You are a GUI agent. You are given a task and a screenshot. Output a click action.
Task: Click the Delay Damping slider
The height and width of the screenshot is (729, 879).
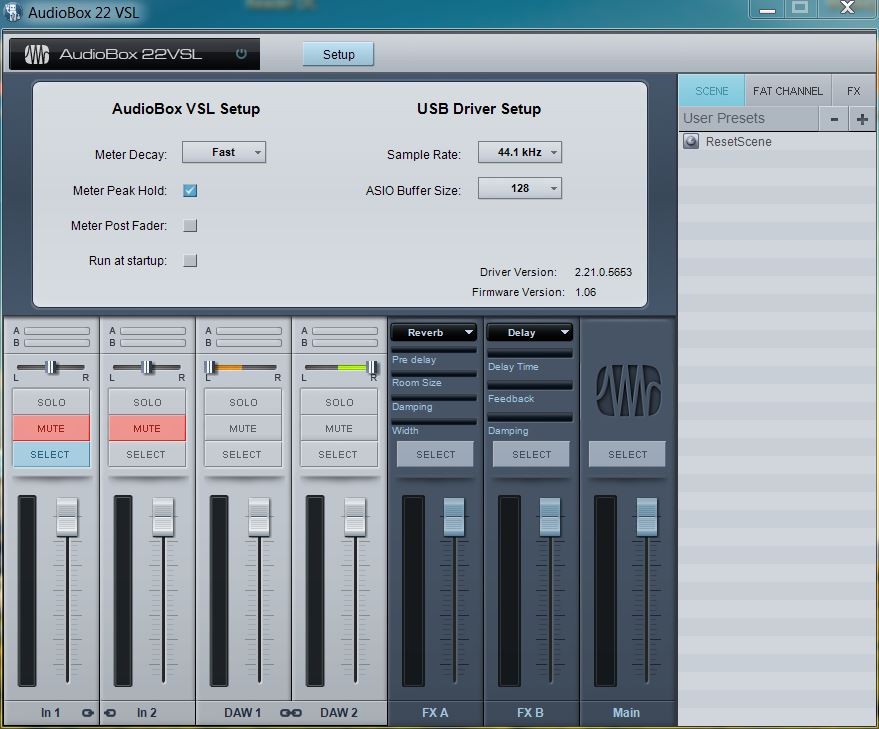[530, 417]
